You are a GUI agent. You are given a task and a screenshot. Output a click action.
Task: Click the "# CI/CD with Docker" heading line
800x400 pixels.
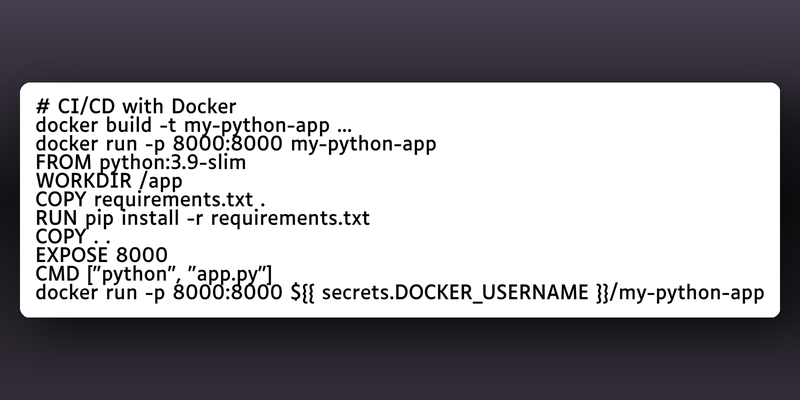pos(136,107)
